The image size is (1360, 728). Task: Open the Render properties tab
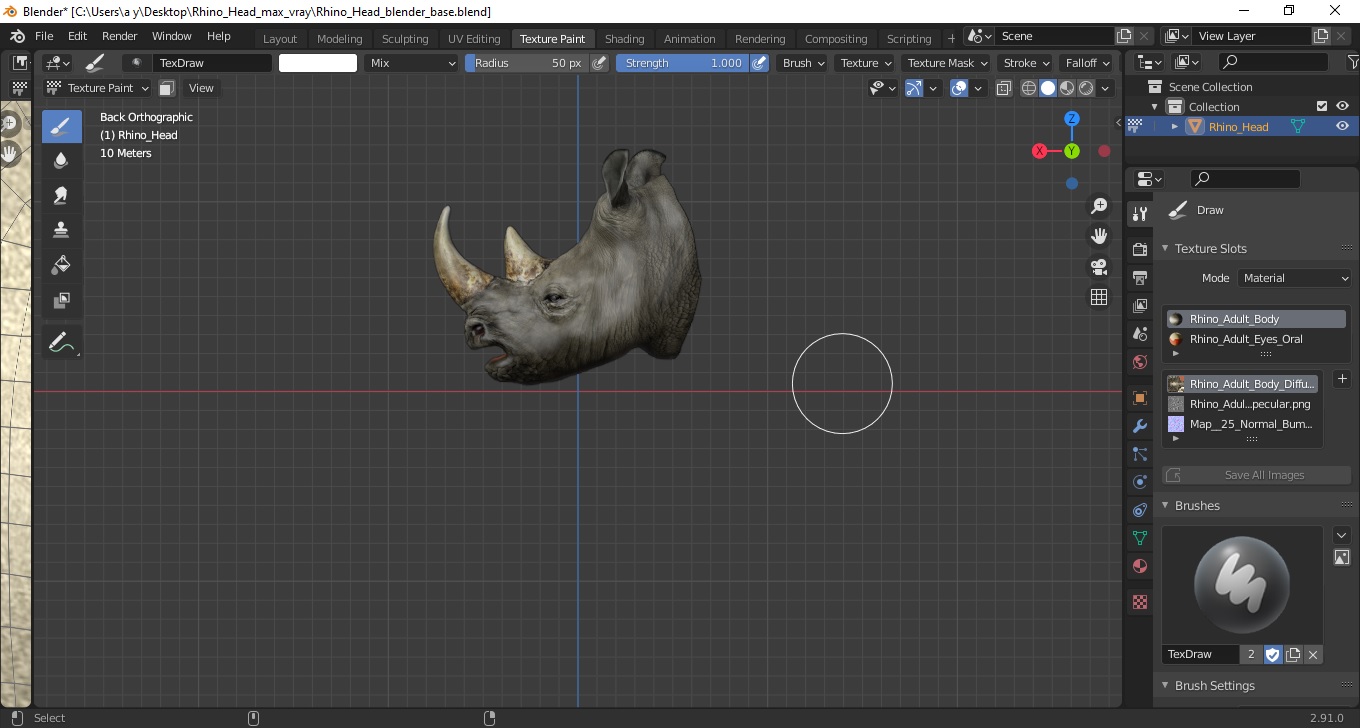(1139, 249)
